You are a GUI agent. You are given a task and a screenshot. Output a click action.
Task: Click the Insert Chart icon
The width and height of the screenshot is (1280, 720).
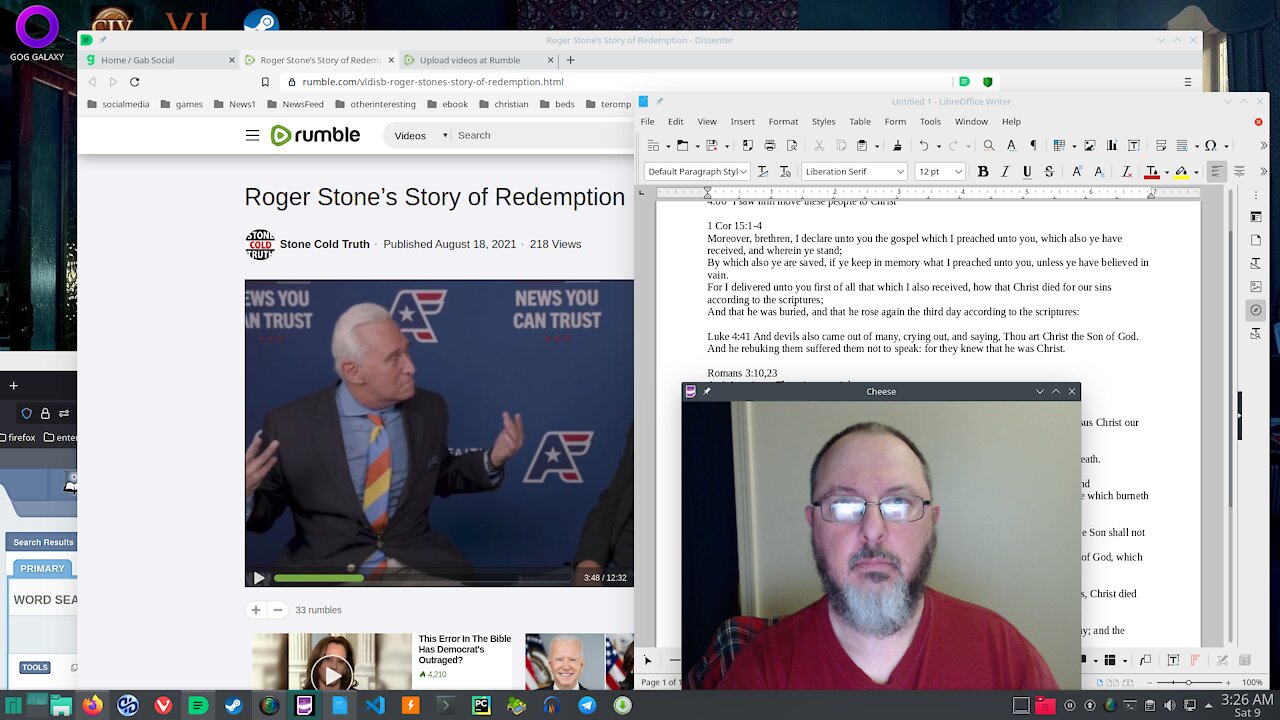click(x=1112, y=146)
